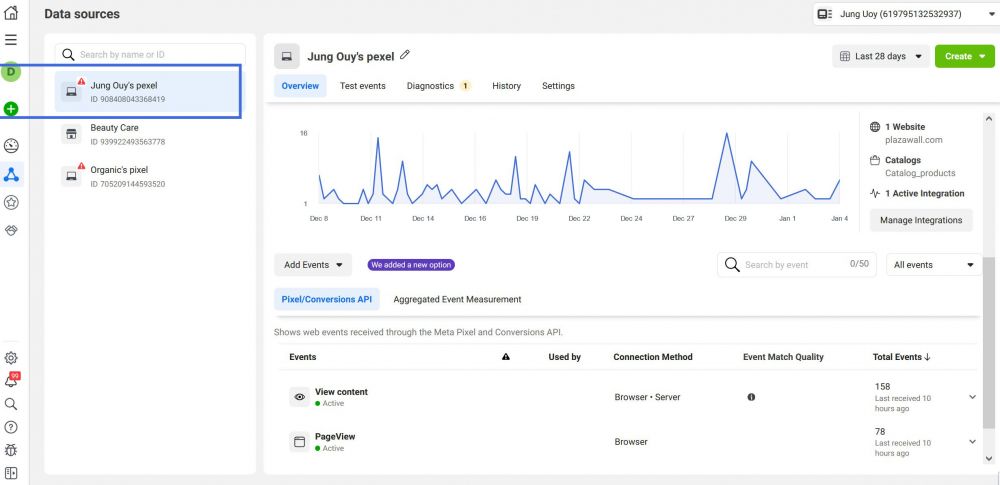
Task: Select Organic's pixel data source
Action: point(149,176)
